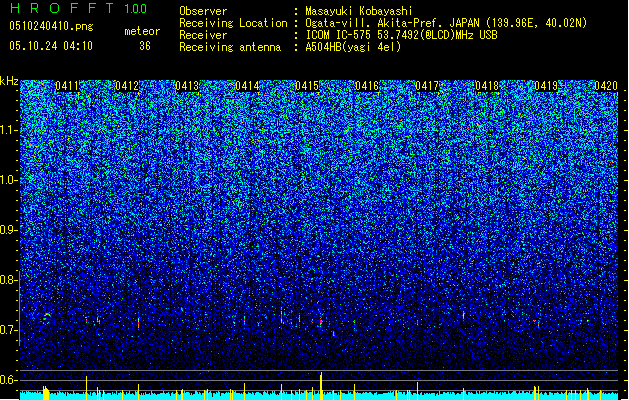Select the antenna value A504HB(yagi 4el)

353,47
